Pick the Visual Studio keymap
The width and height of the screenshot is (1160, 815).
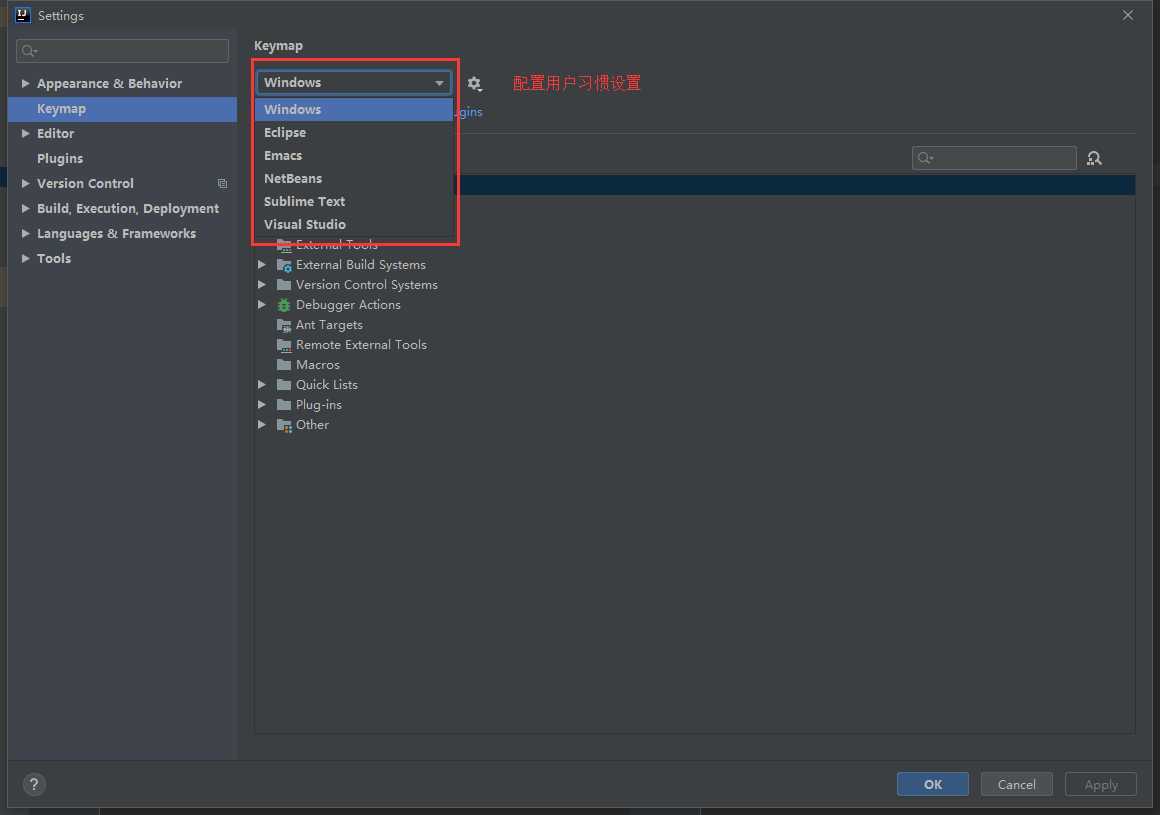354,224
